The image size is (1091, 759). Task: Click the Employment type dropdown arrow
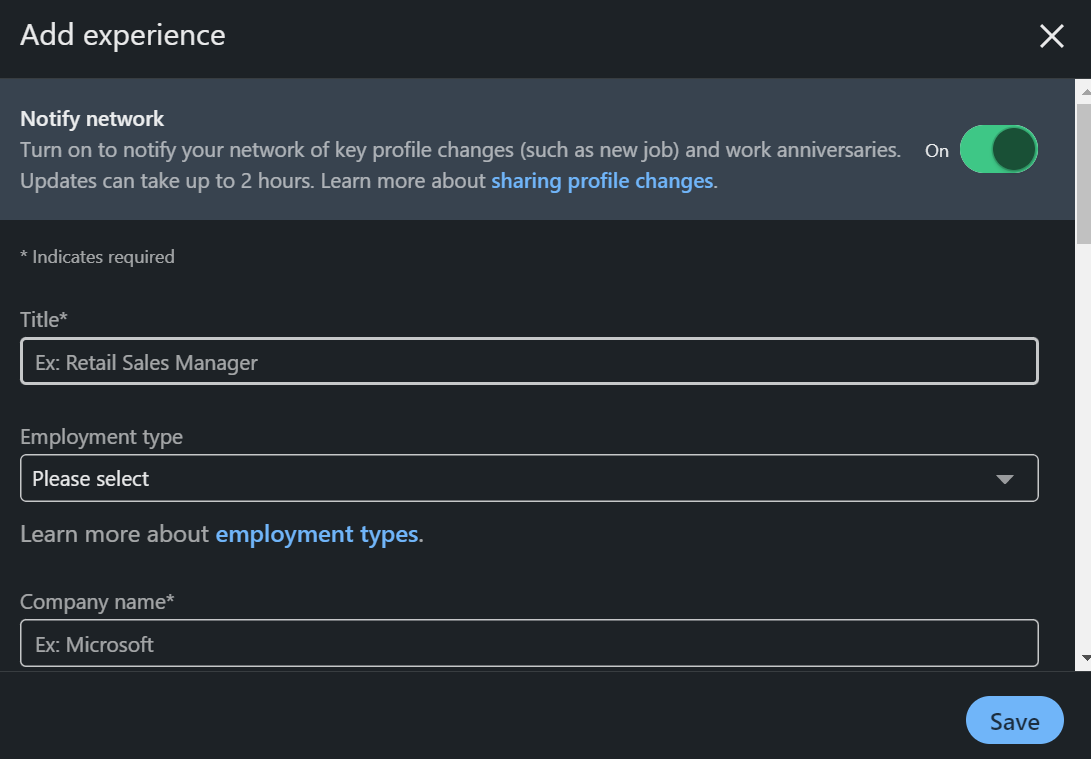(x=1005, y=479)
